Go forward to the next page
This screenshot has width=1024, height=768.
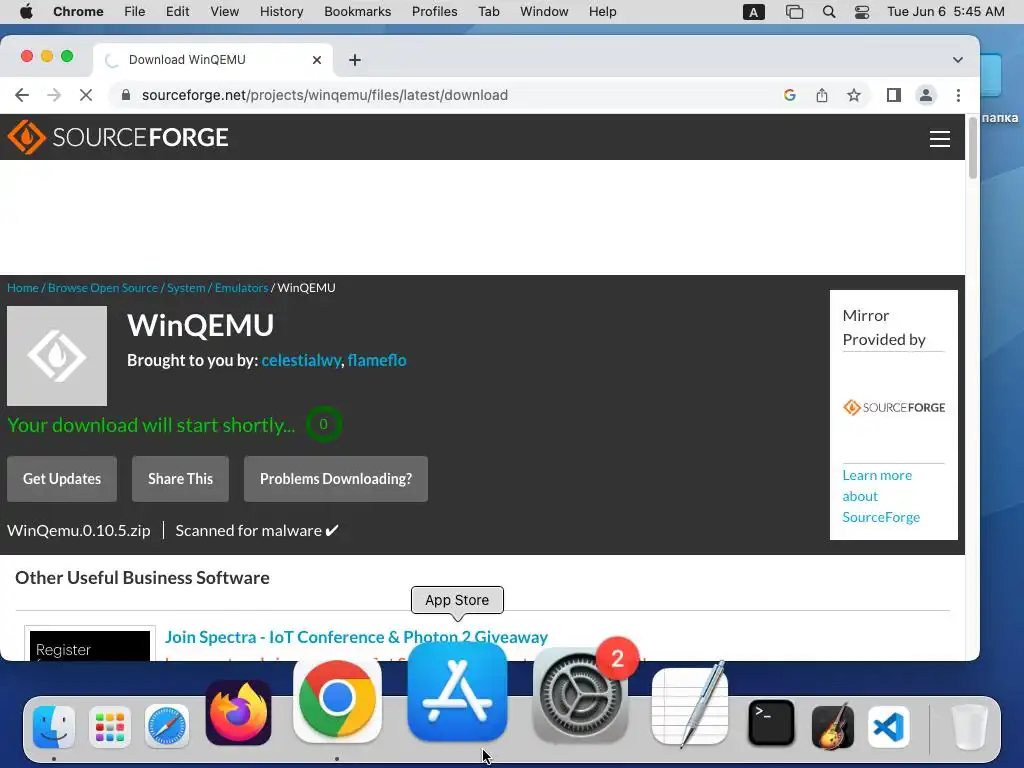pyautogui.click(x=54, y=95)
